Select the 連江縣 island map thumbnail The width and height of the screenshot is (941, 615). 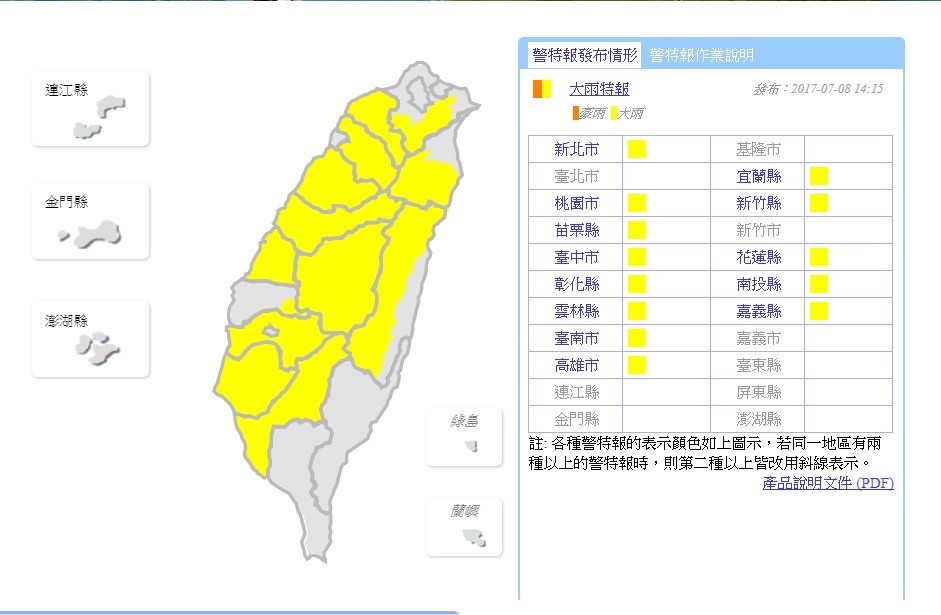91,109
